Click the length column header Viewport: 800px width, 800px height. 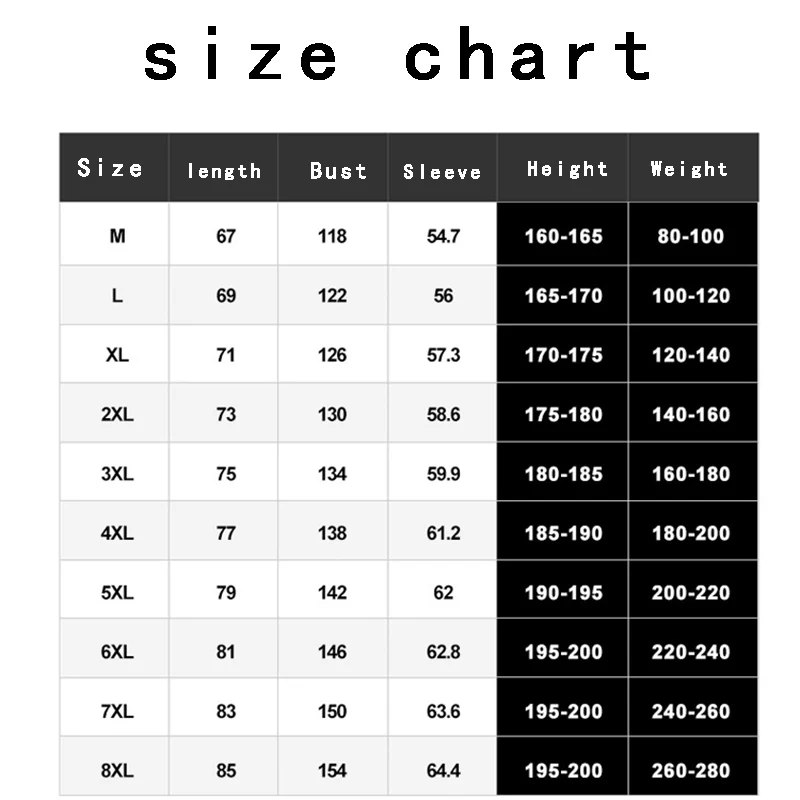click(224, 171)
